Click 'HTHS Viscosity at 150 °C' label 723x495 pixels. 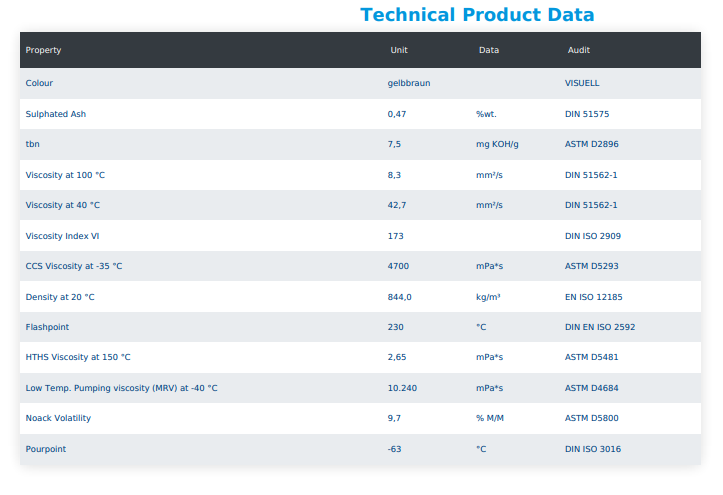(78, 357)
